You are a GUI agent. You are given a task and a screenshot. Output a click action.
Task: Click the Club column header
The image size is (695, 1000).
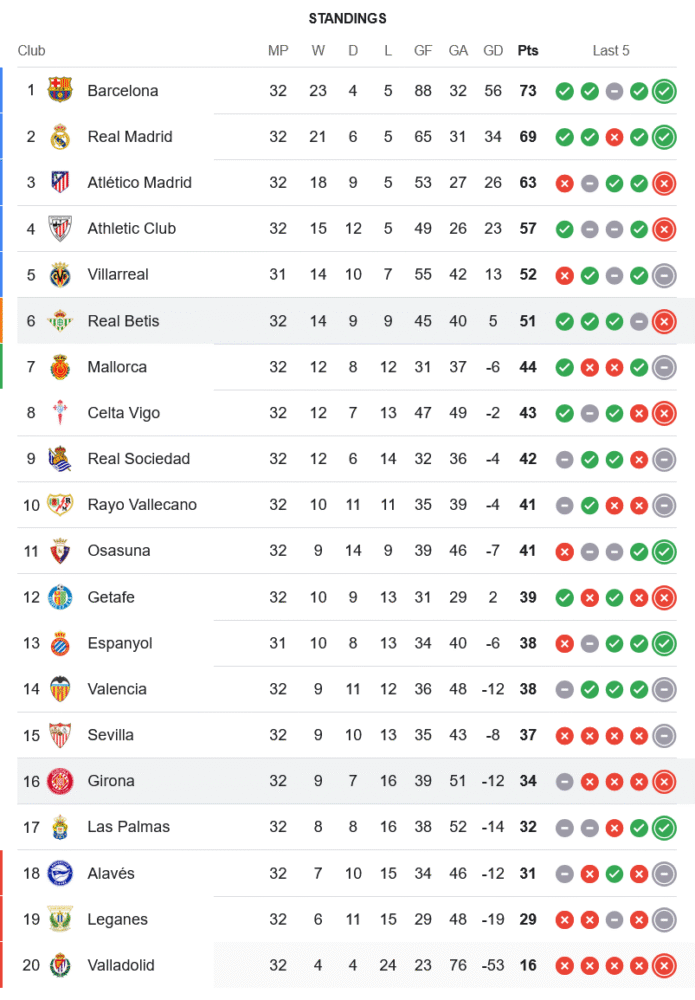[x=31, y=51]
